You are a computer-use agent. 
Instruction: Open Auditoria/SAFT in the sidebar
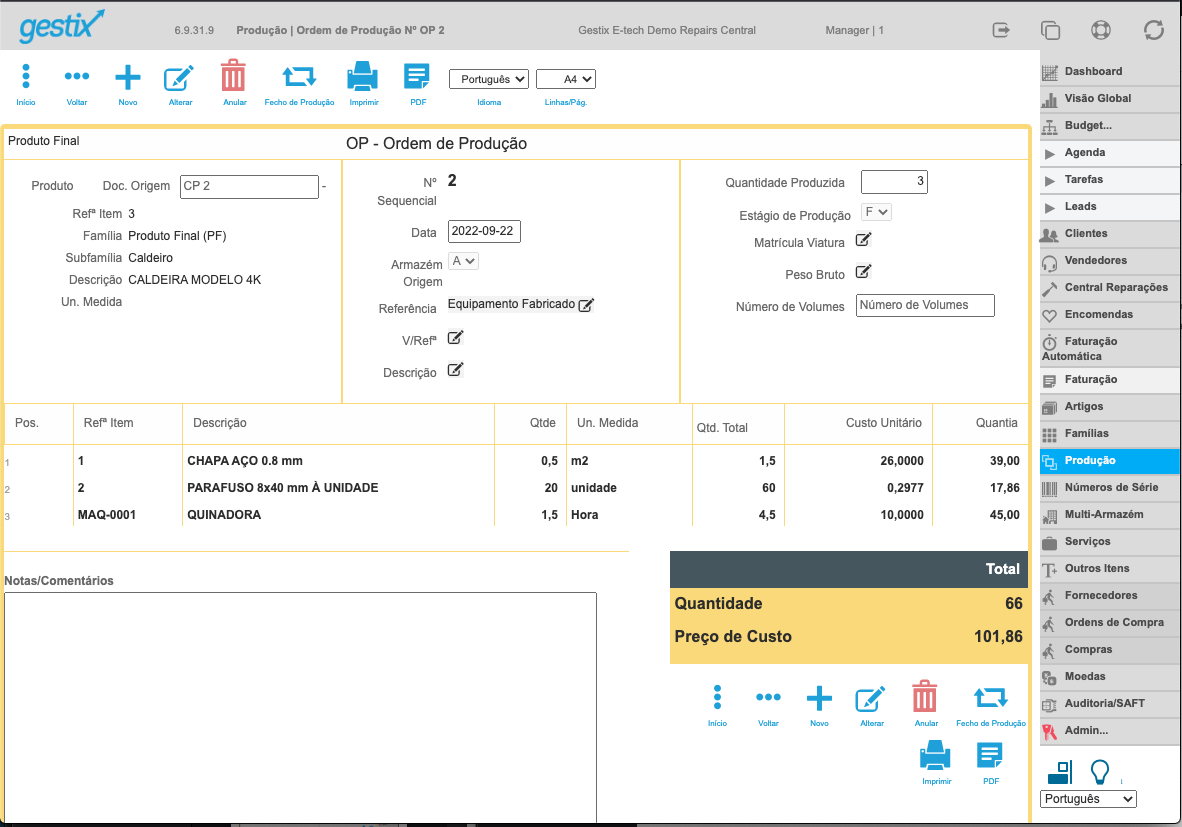coord(1110,703)
